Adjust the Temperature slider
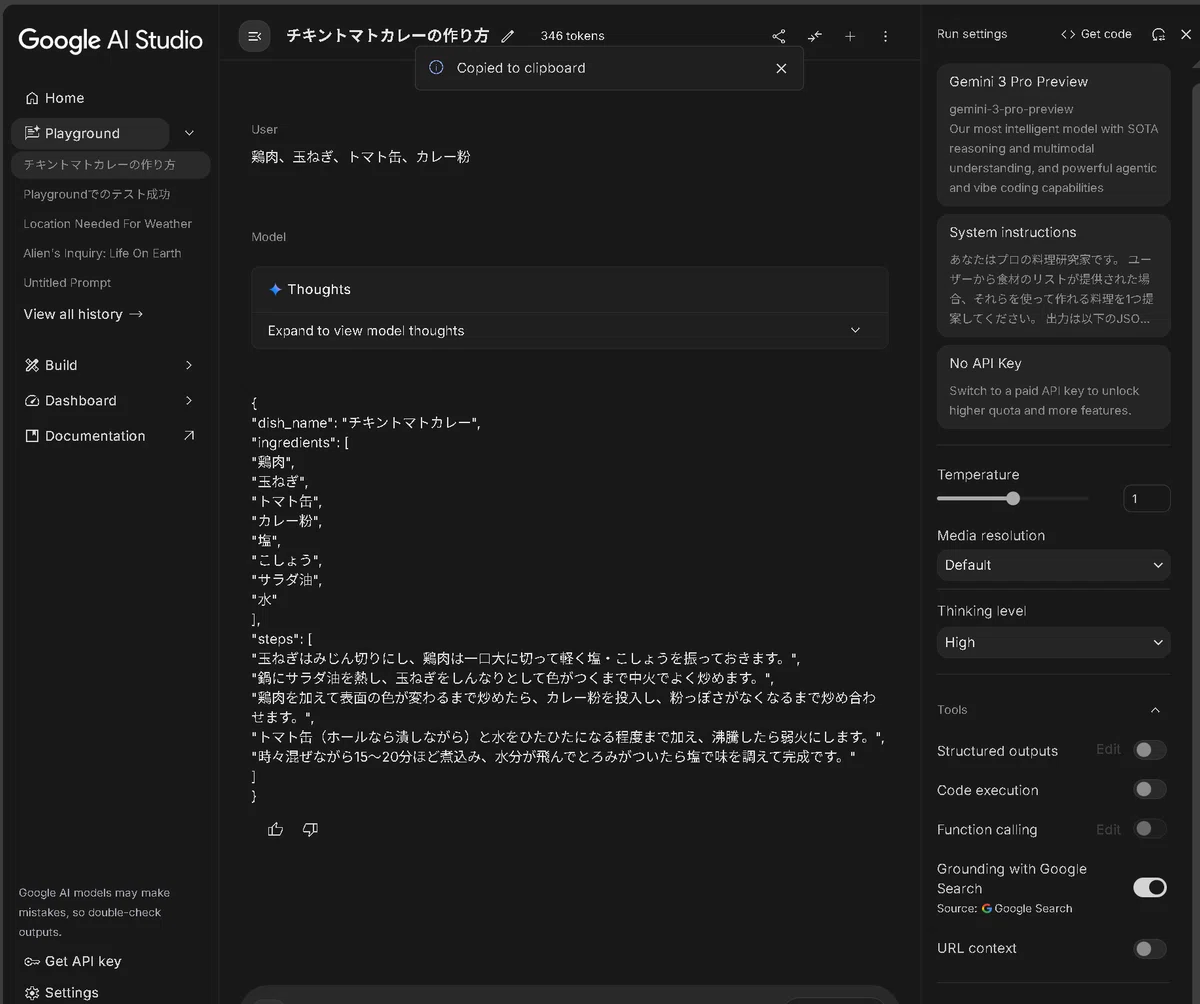This screenshot has height=1004, width=1200. (1012, 498)
